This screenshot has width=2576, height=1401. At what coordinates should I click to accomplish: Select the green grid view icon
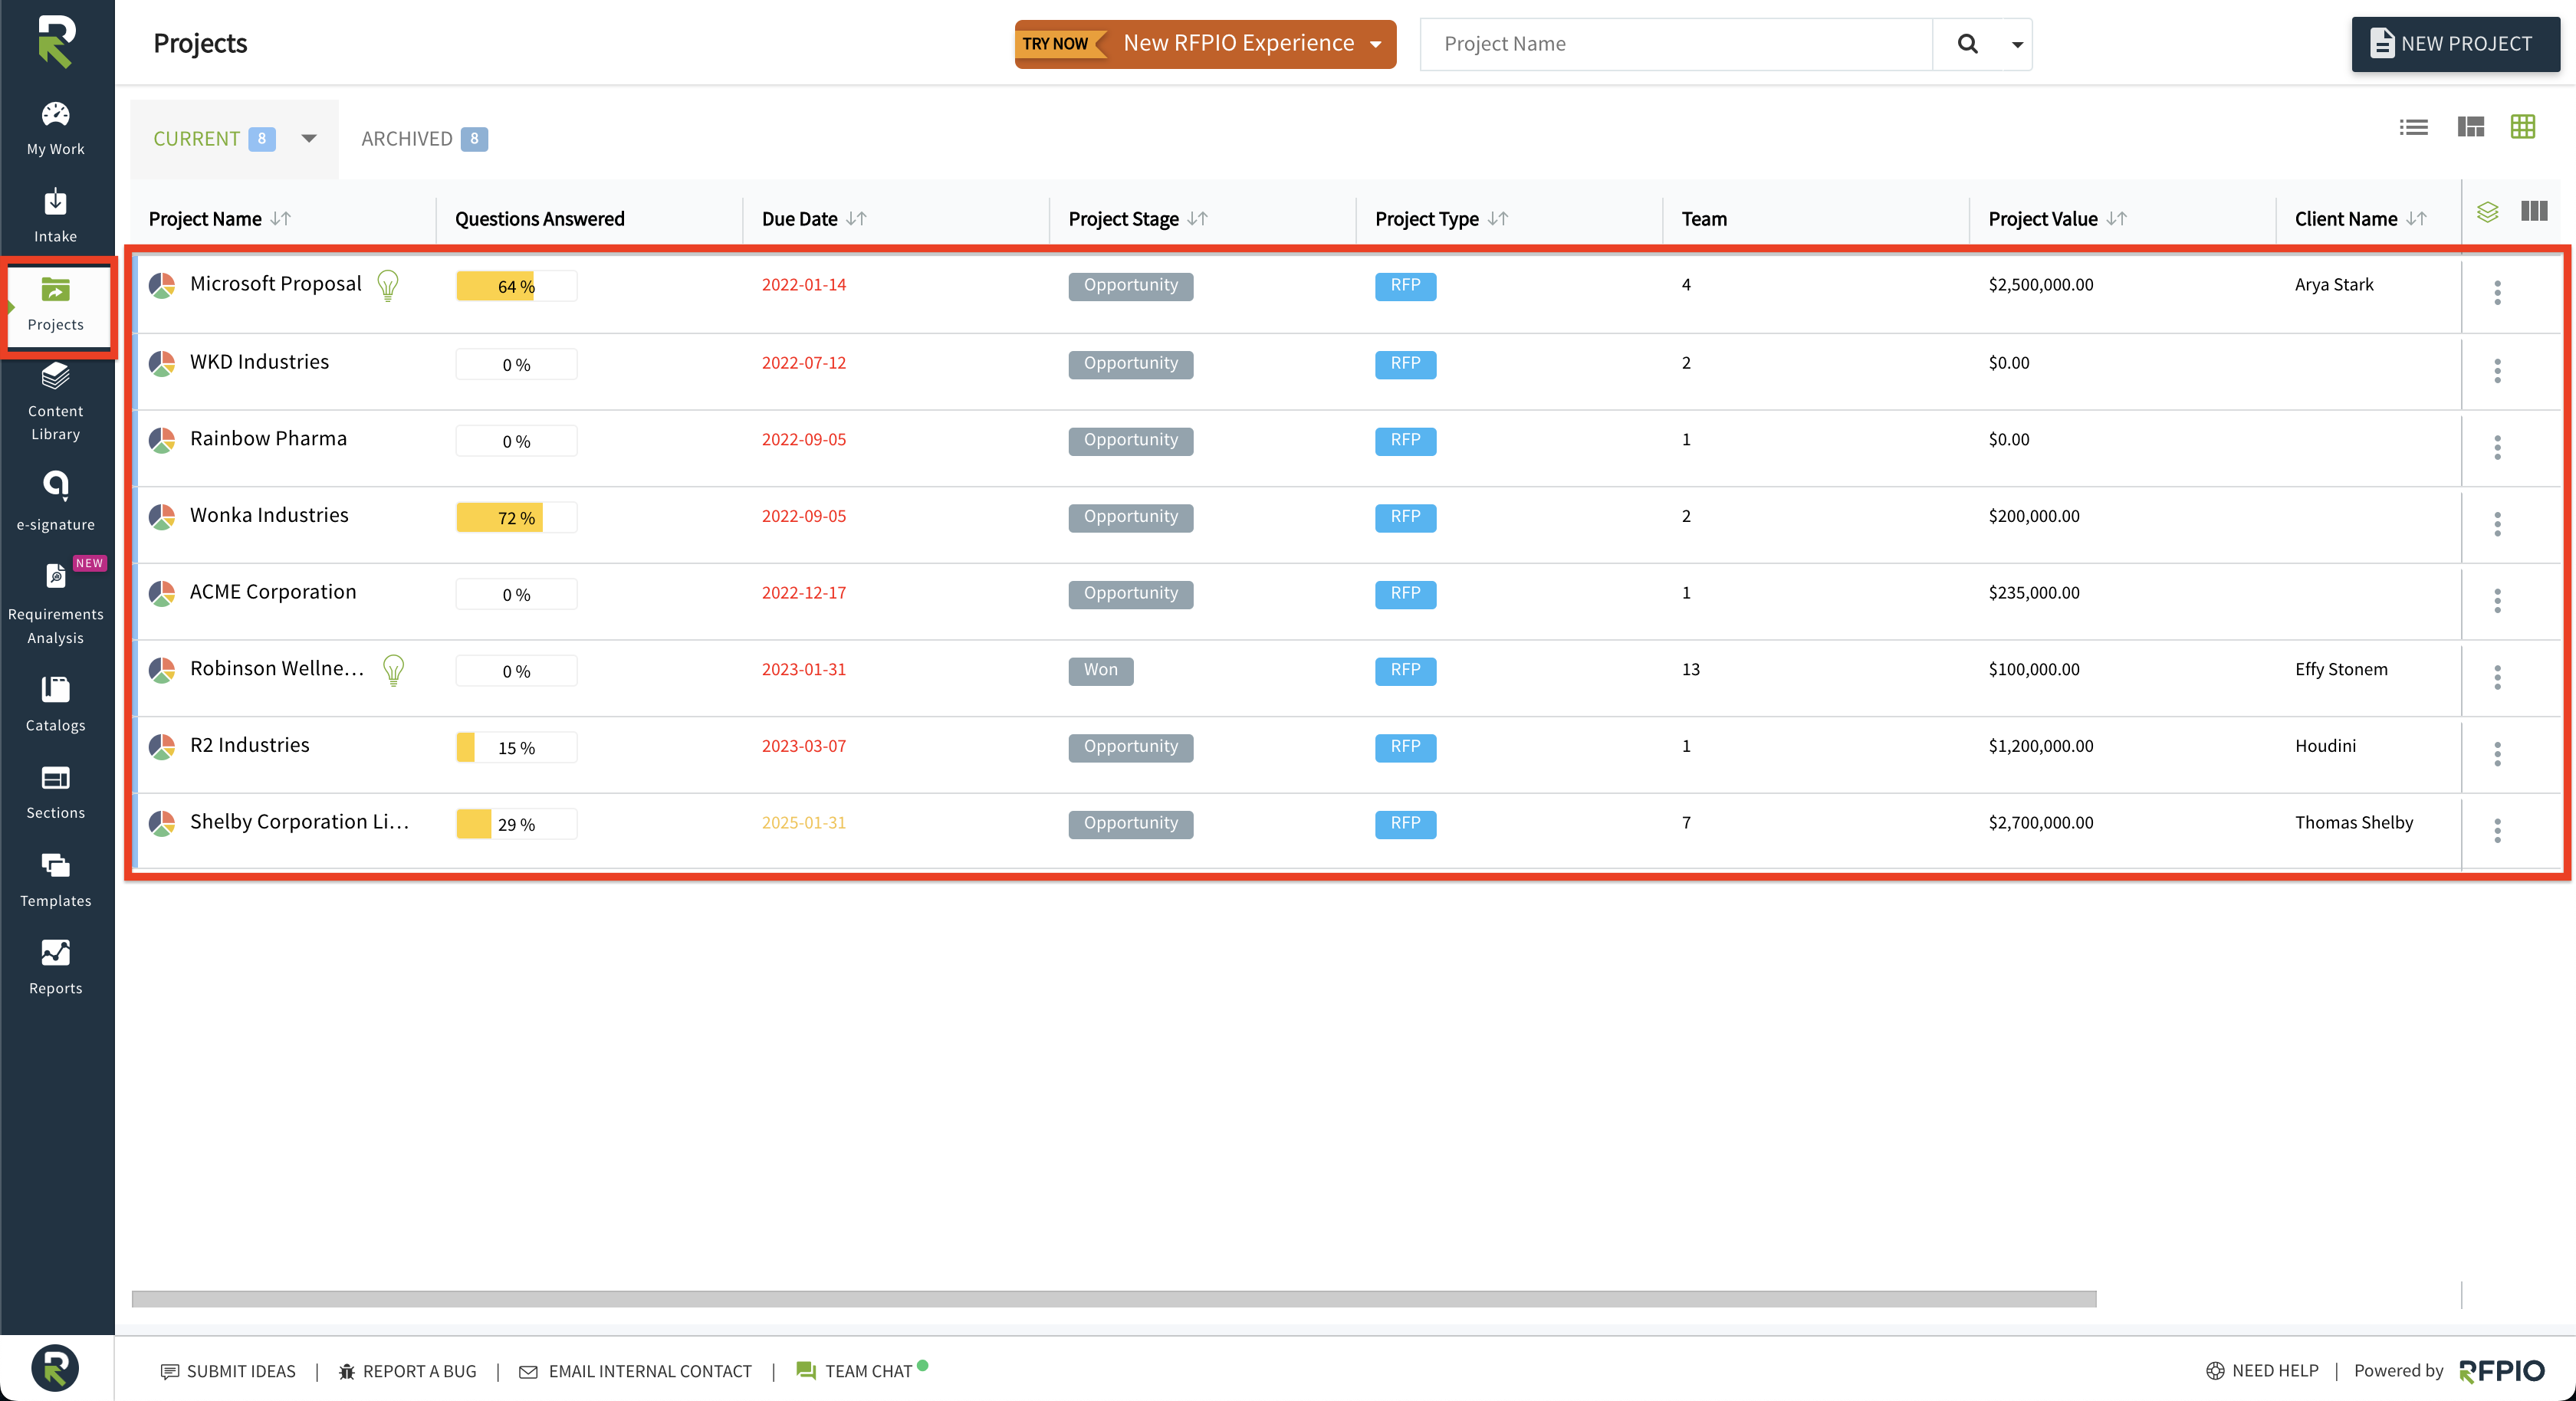tap(2522, 127)
